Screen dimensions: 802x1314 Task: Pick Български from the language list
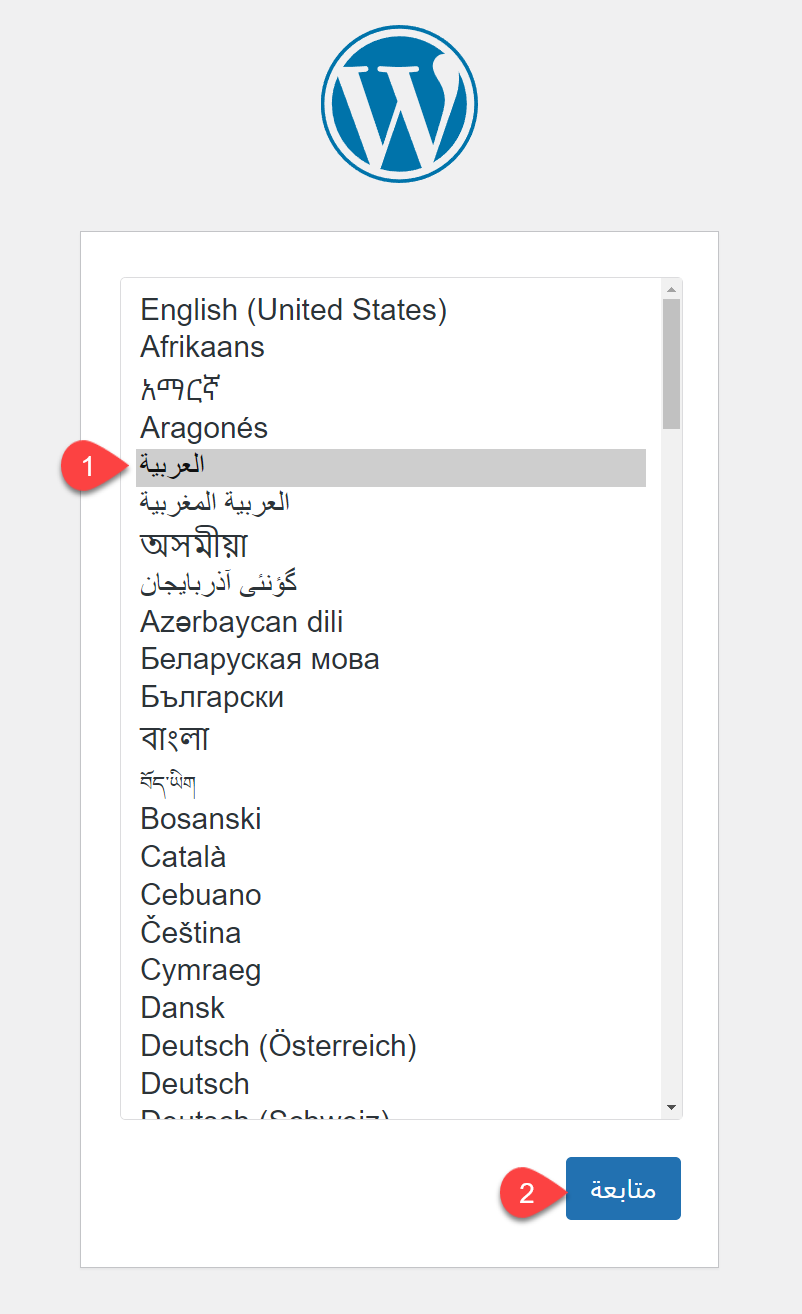(212, 697)
